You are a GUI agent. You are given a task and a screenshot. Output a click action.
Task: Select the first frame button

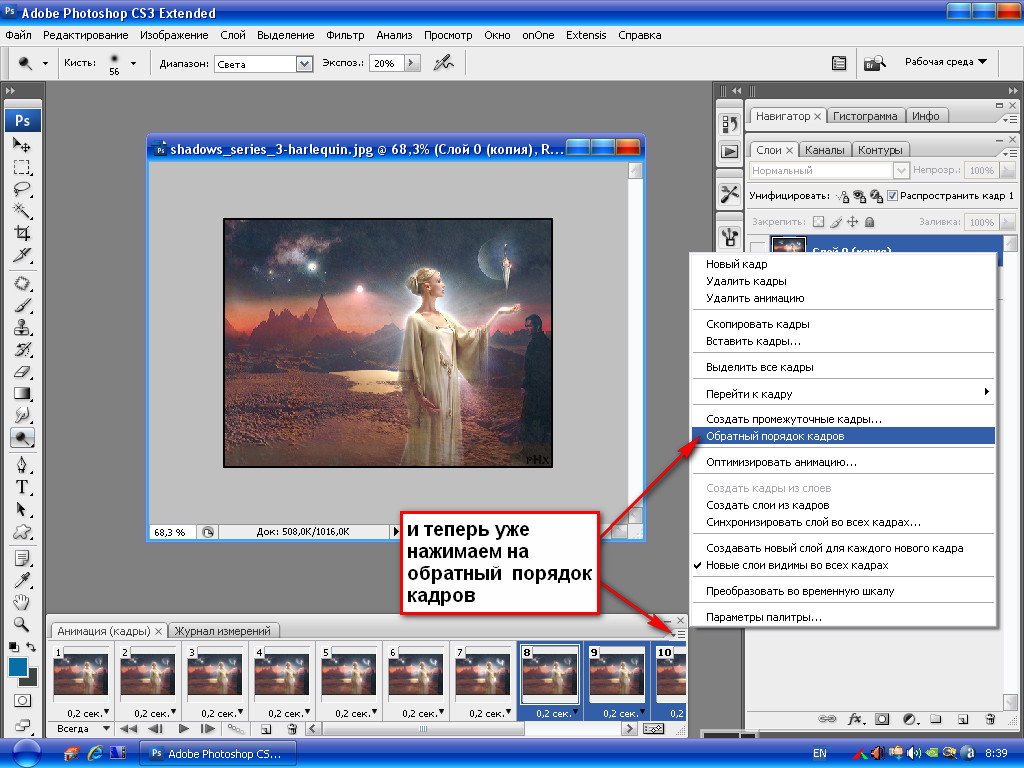pyautogui.click(x=128, y=729)
